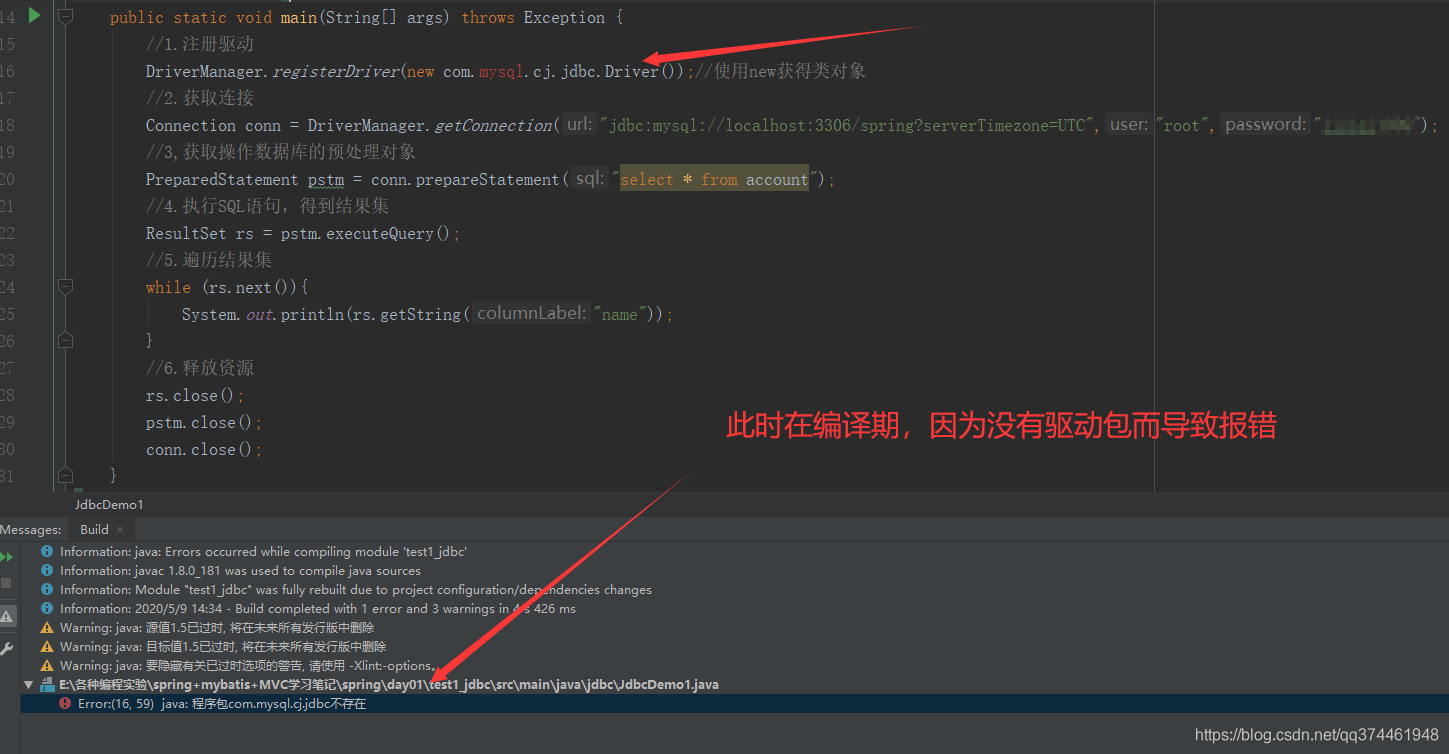Viewport: 1449px width, 754px height.
Task: Click info icon on 'javac 1.8.0_181' row
Action: pyautogui.click(x=47, y=571)
